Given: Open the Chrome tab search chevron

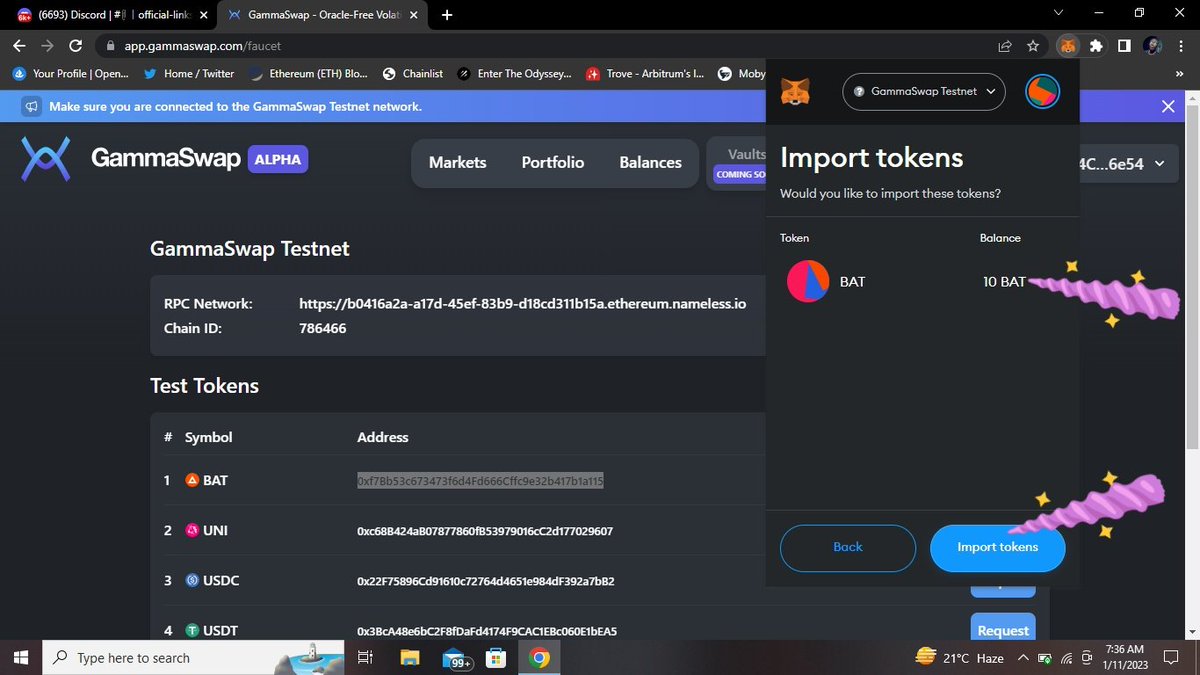Looking at the screenshot, I should pos(1060,13).
